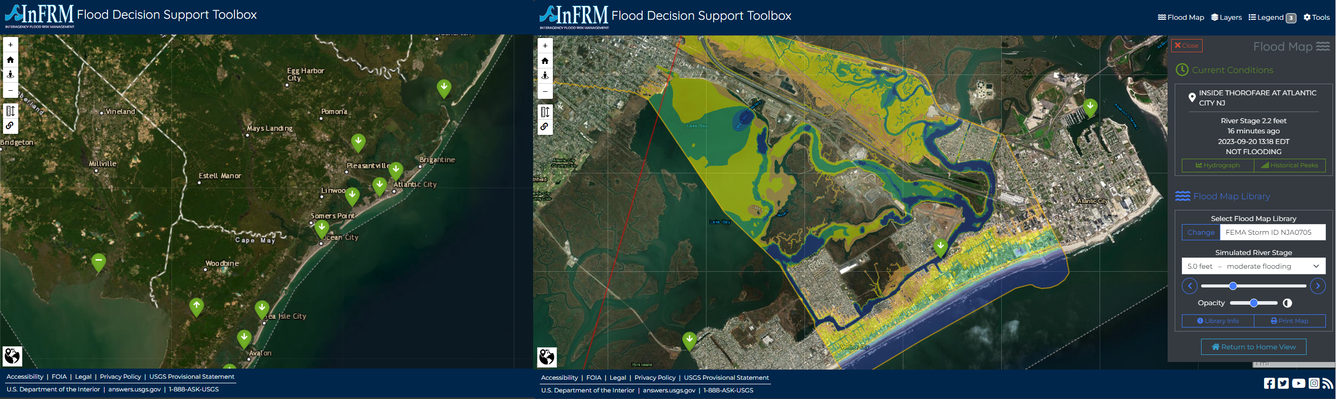Select the gauge marker near Ocean City

[322, 228]
